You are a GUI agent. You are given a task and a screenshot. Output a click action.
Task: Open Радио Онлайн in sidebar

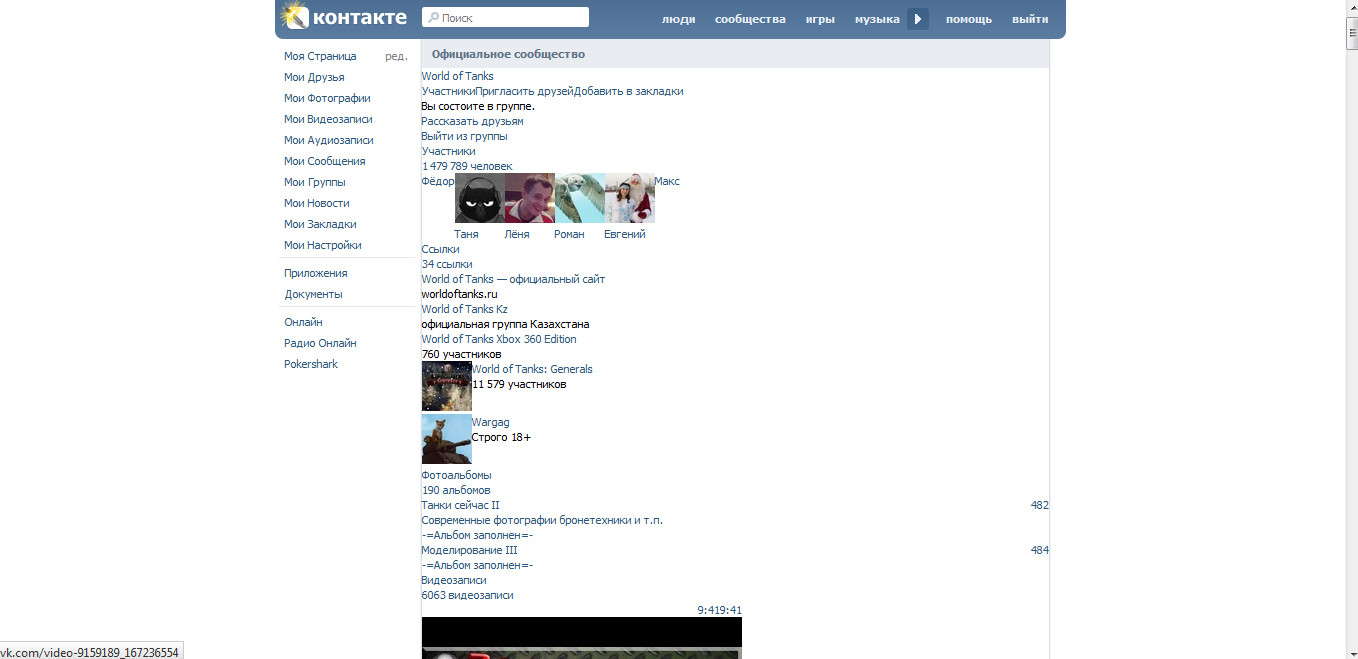tap(320, 343)
